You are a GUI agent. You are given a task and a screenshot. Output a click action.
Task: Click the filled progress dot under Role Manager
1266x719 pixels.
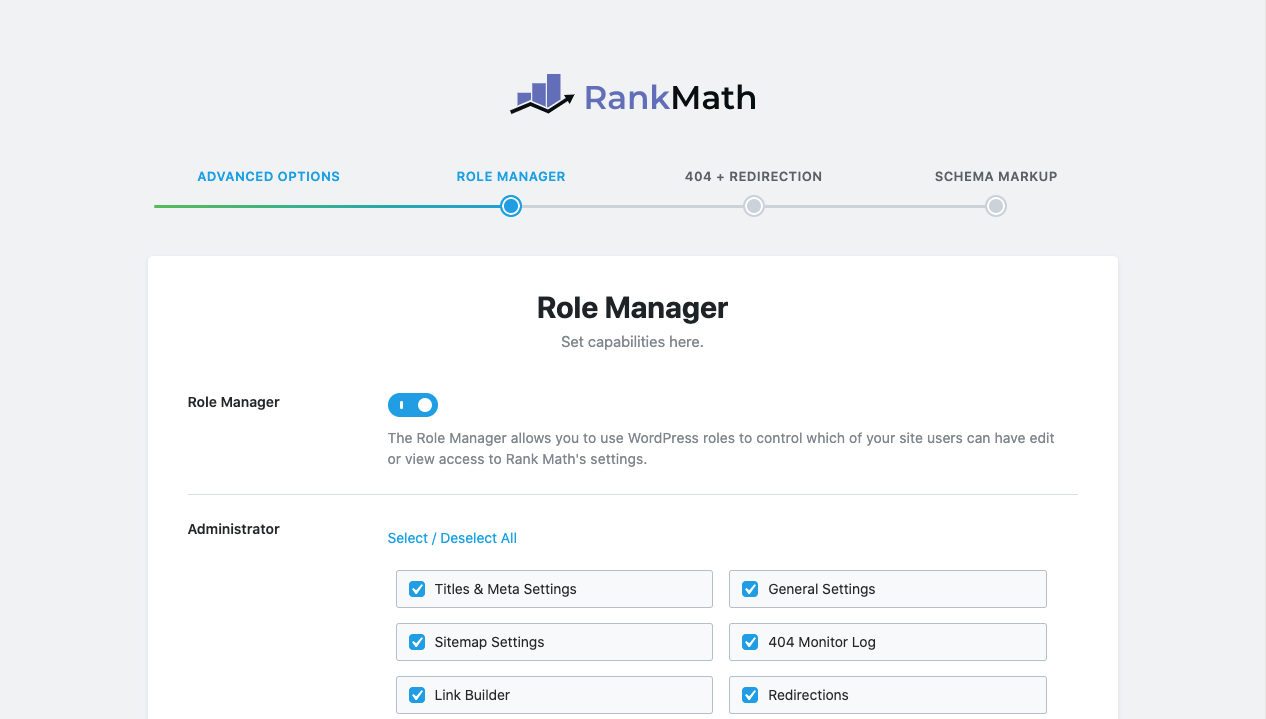pyautogui.click(x=510, y=206)
